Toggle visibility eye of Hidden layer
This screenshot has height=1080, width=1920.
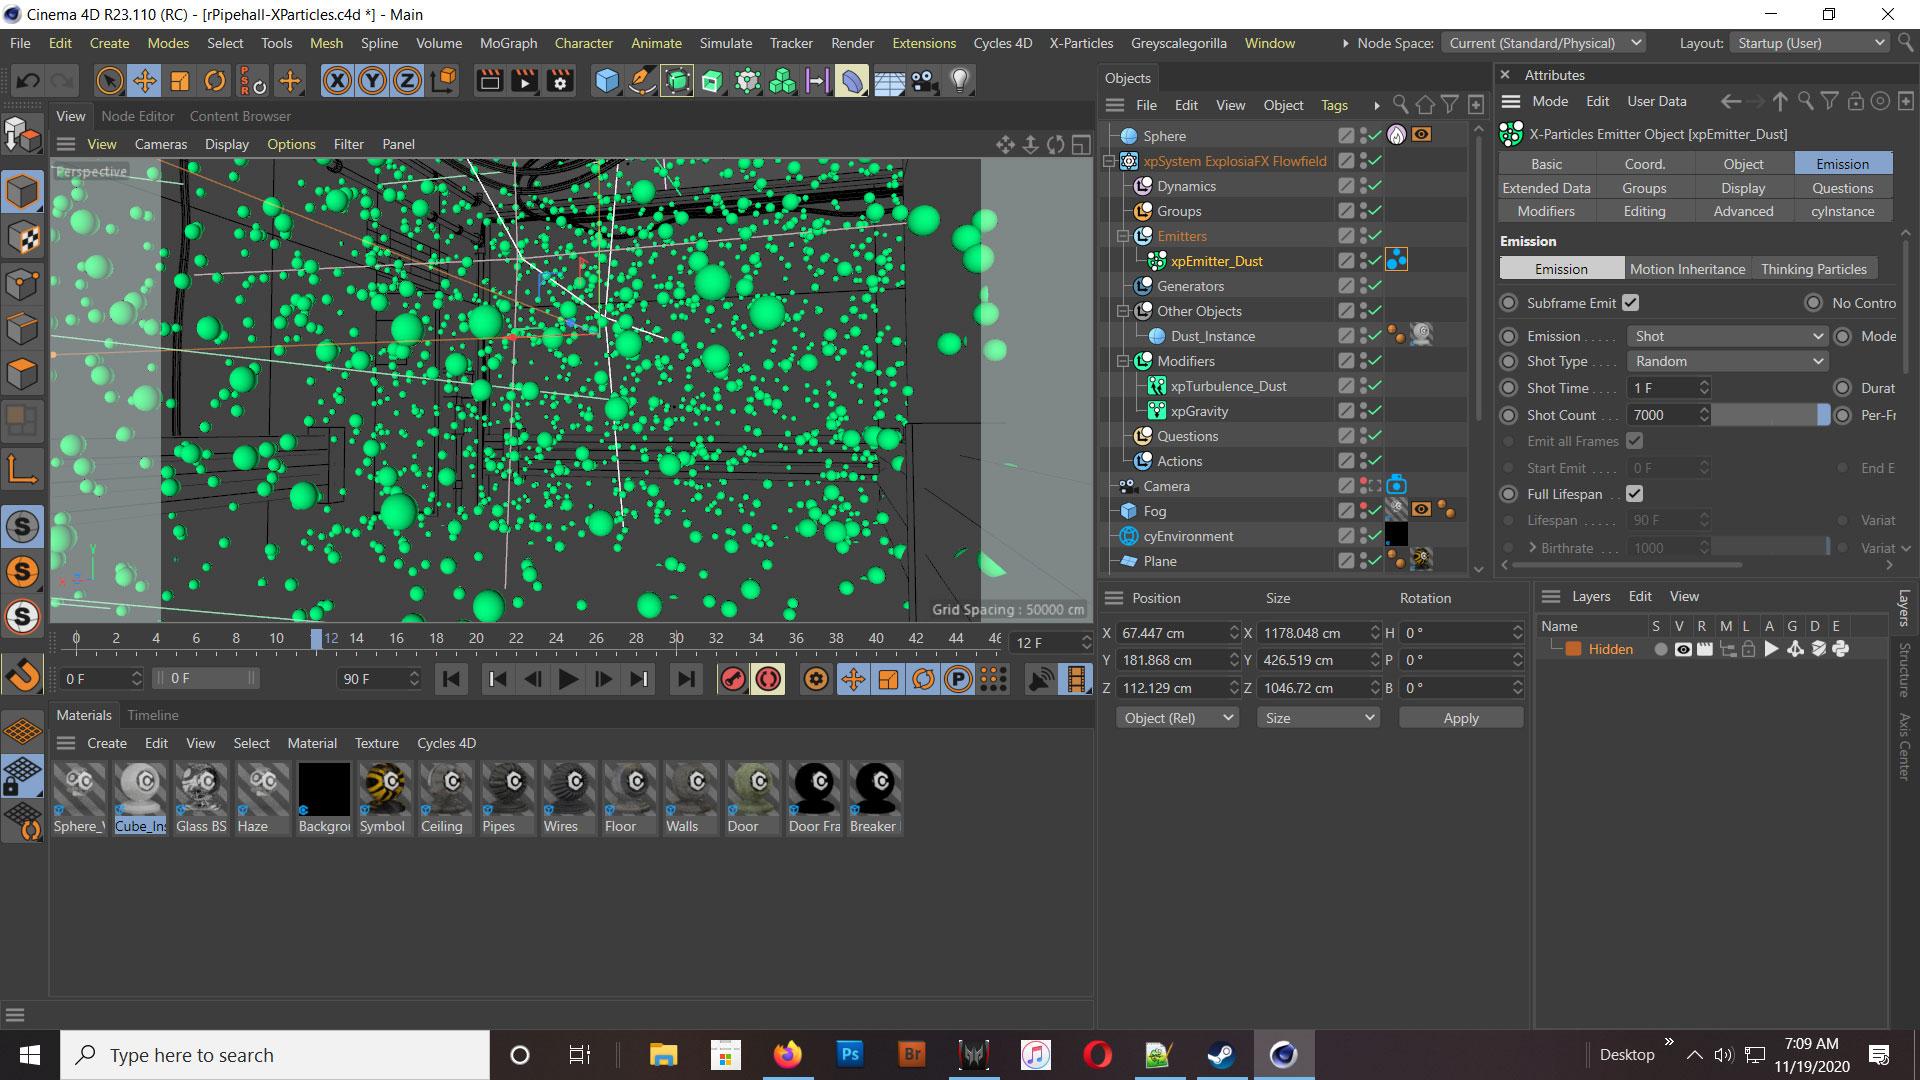coord(1683,649)
